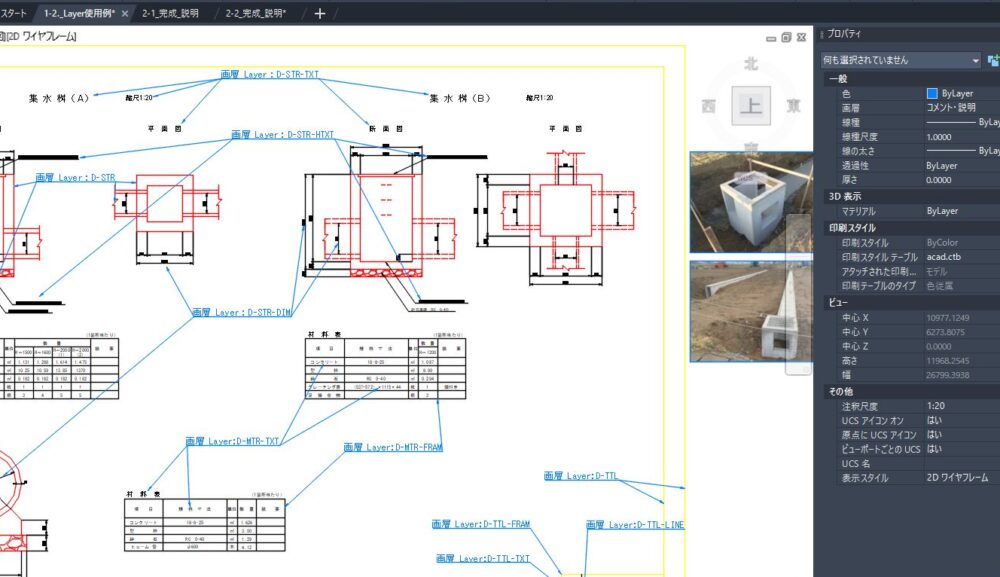Viewport: 1000px width, 577px height.
Task: Click the quick select icon in properties palette
Action: pyautogui.click(x=993, y=60)
